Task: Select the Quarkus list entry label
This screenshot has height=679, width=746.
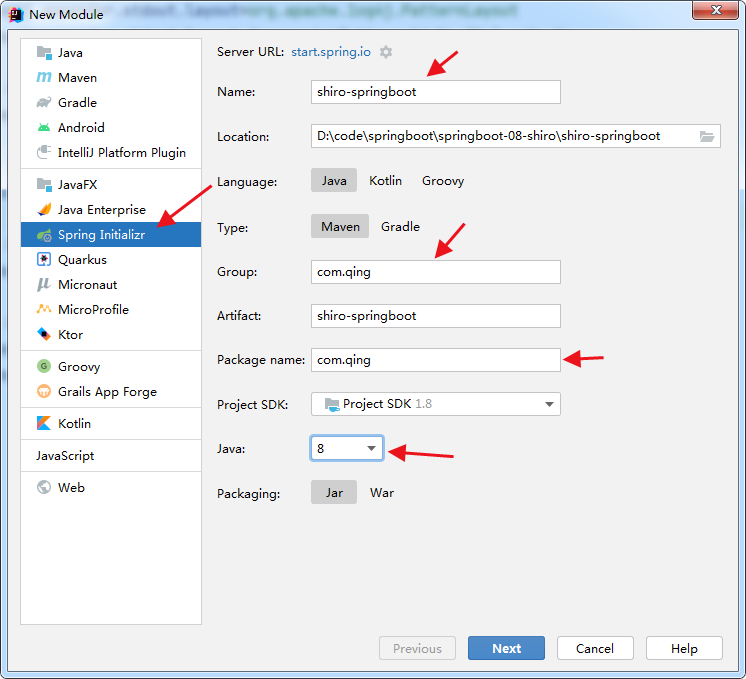Action: (x=82, y=260)
